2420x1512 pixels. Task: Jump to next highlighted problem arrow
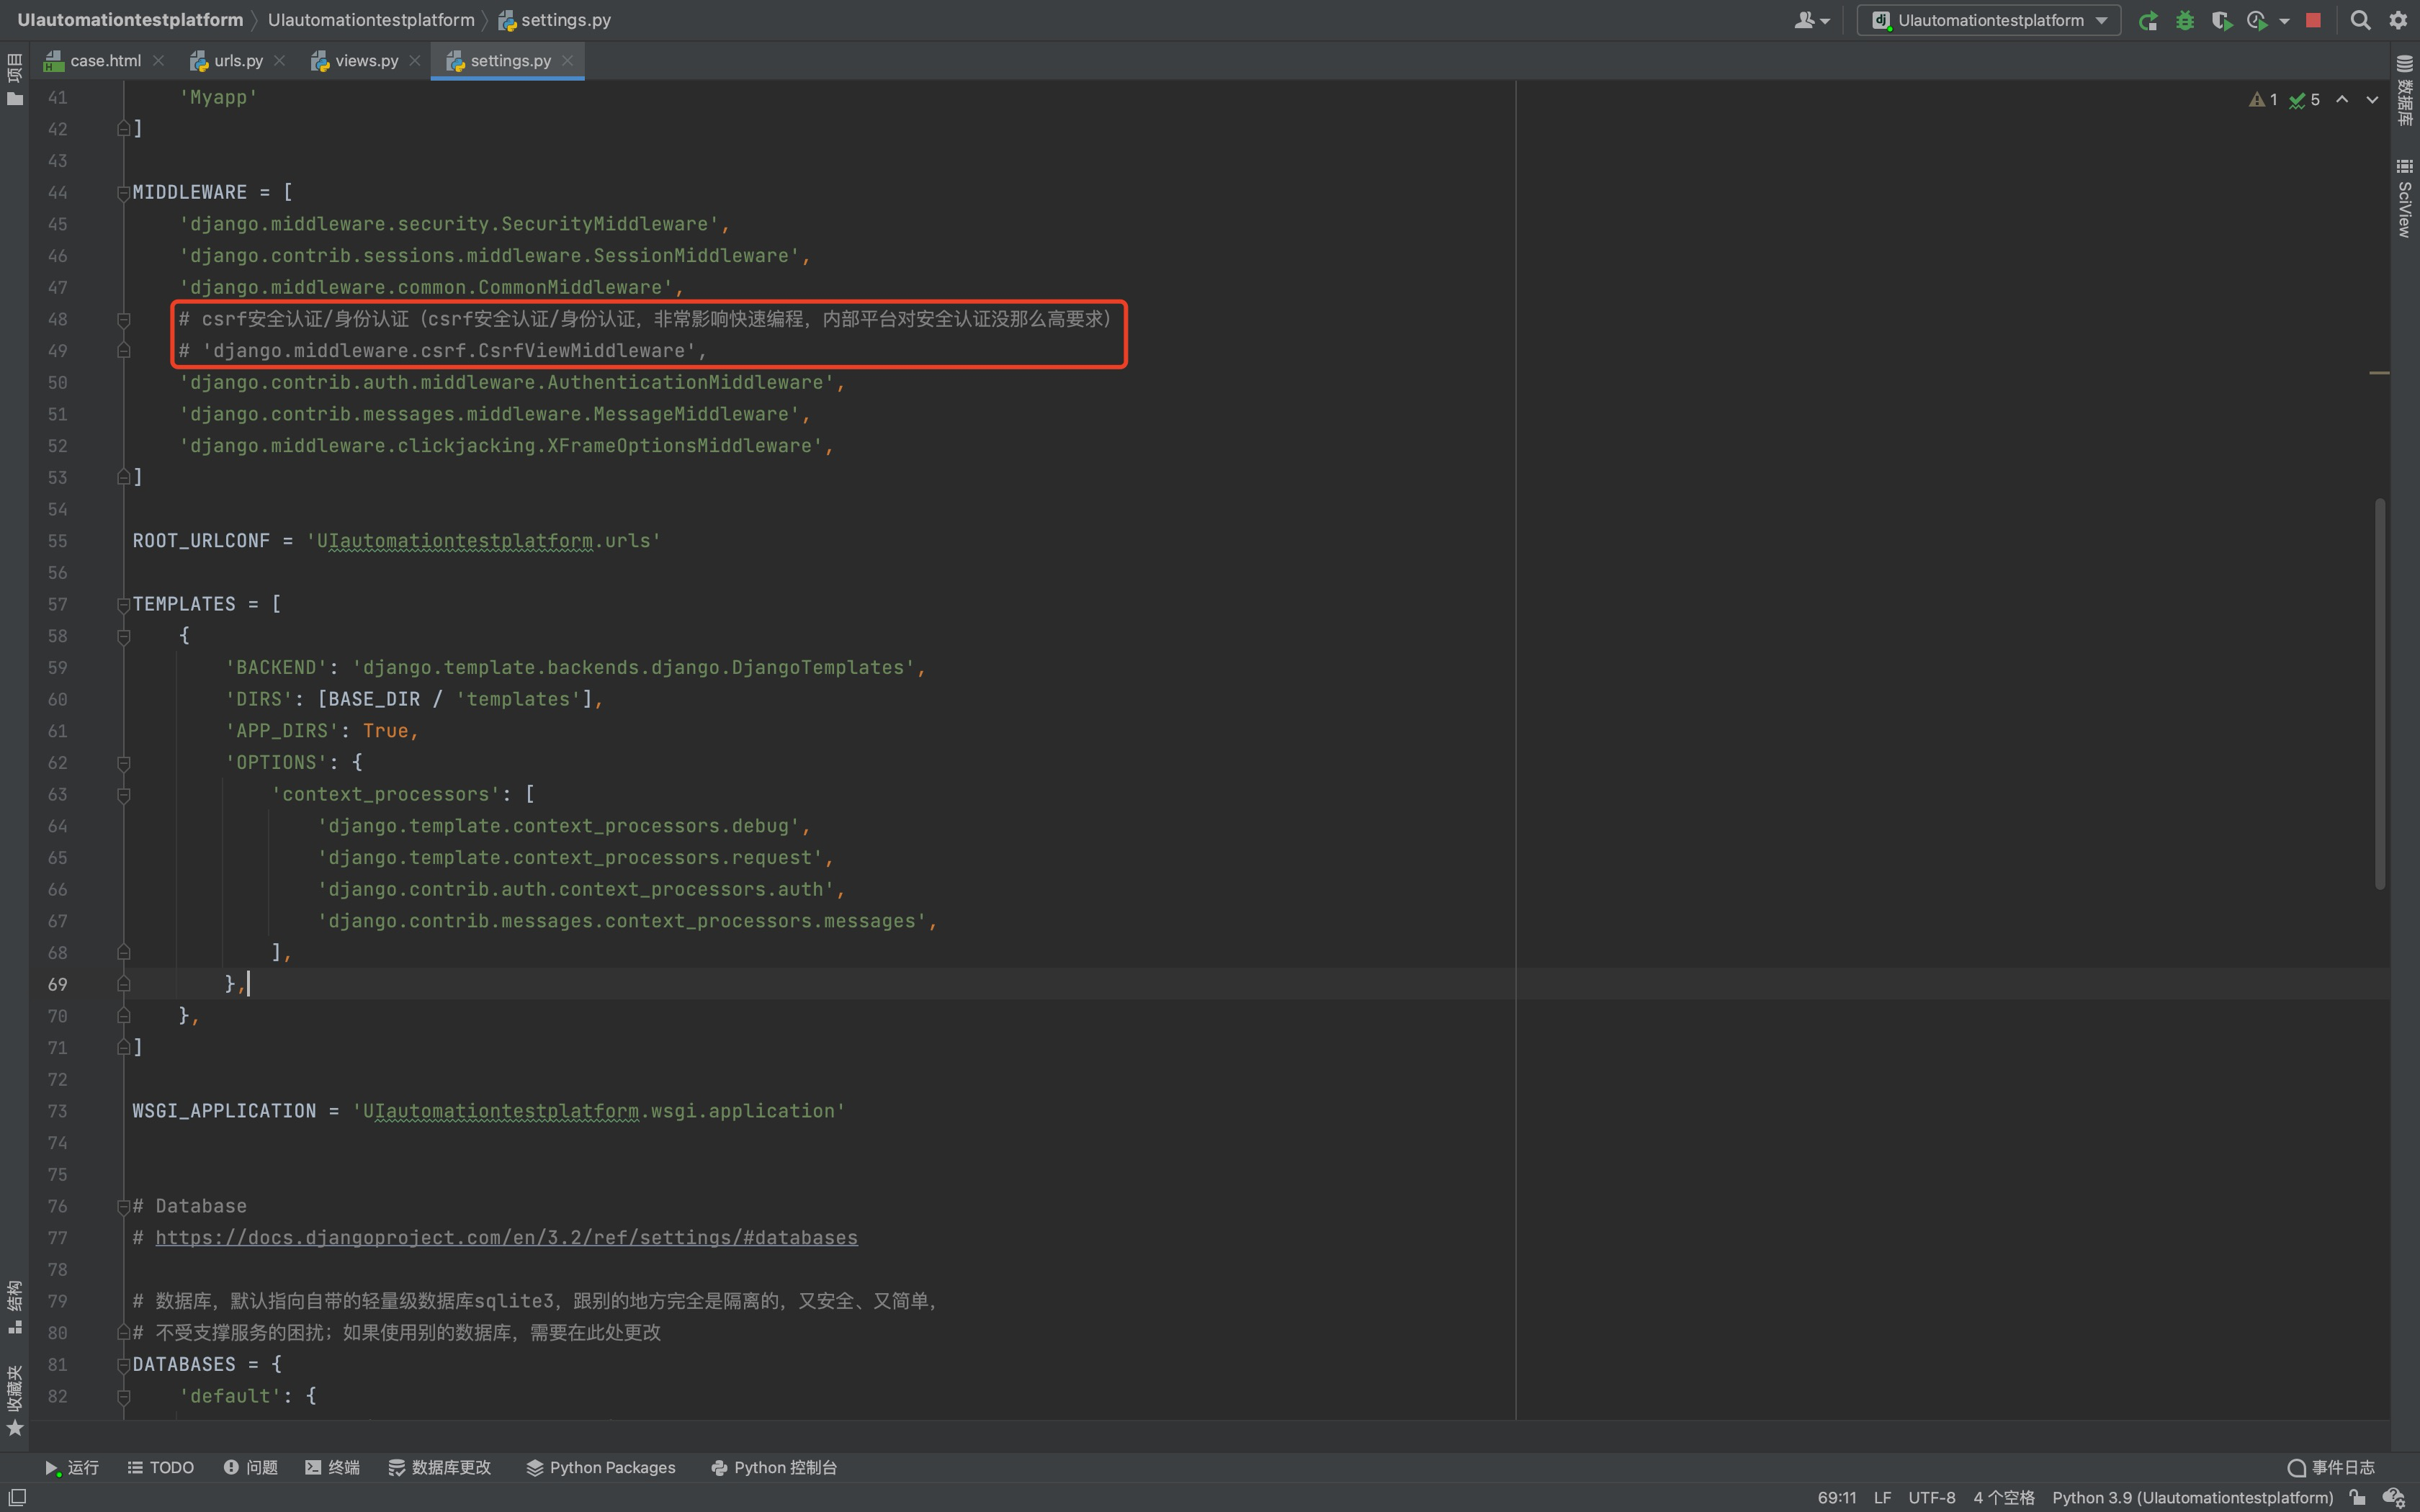(2372, 100)
